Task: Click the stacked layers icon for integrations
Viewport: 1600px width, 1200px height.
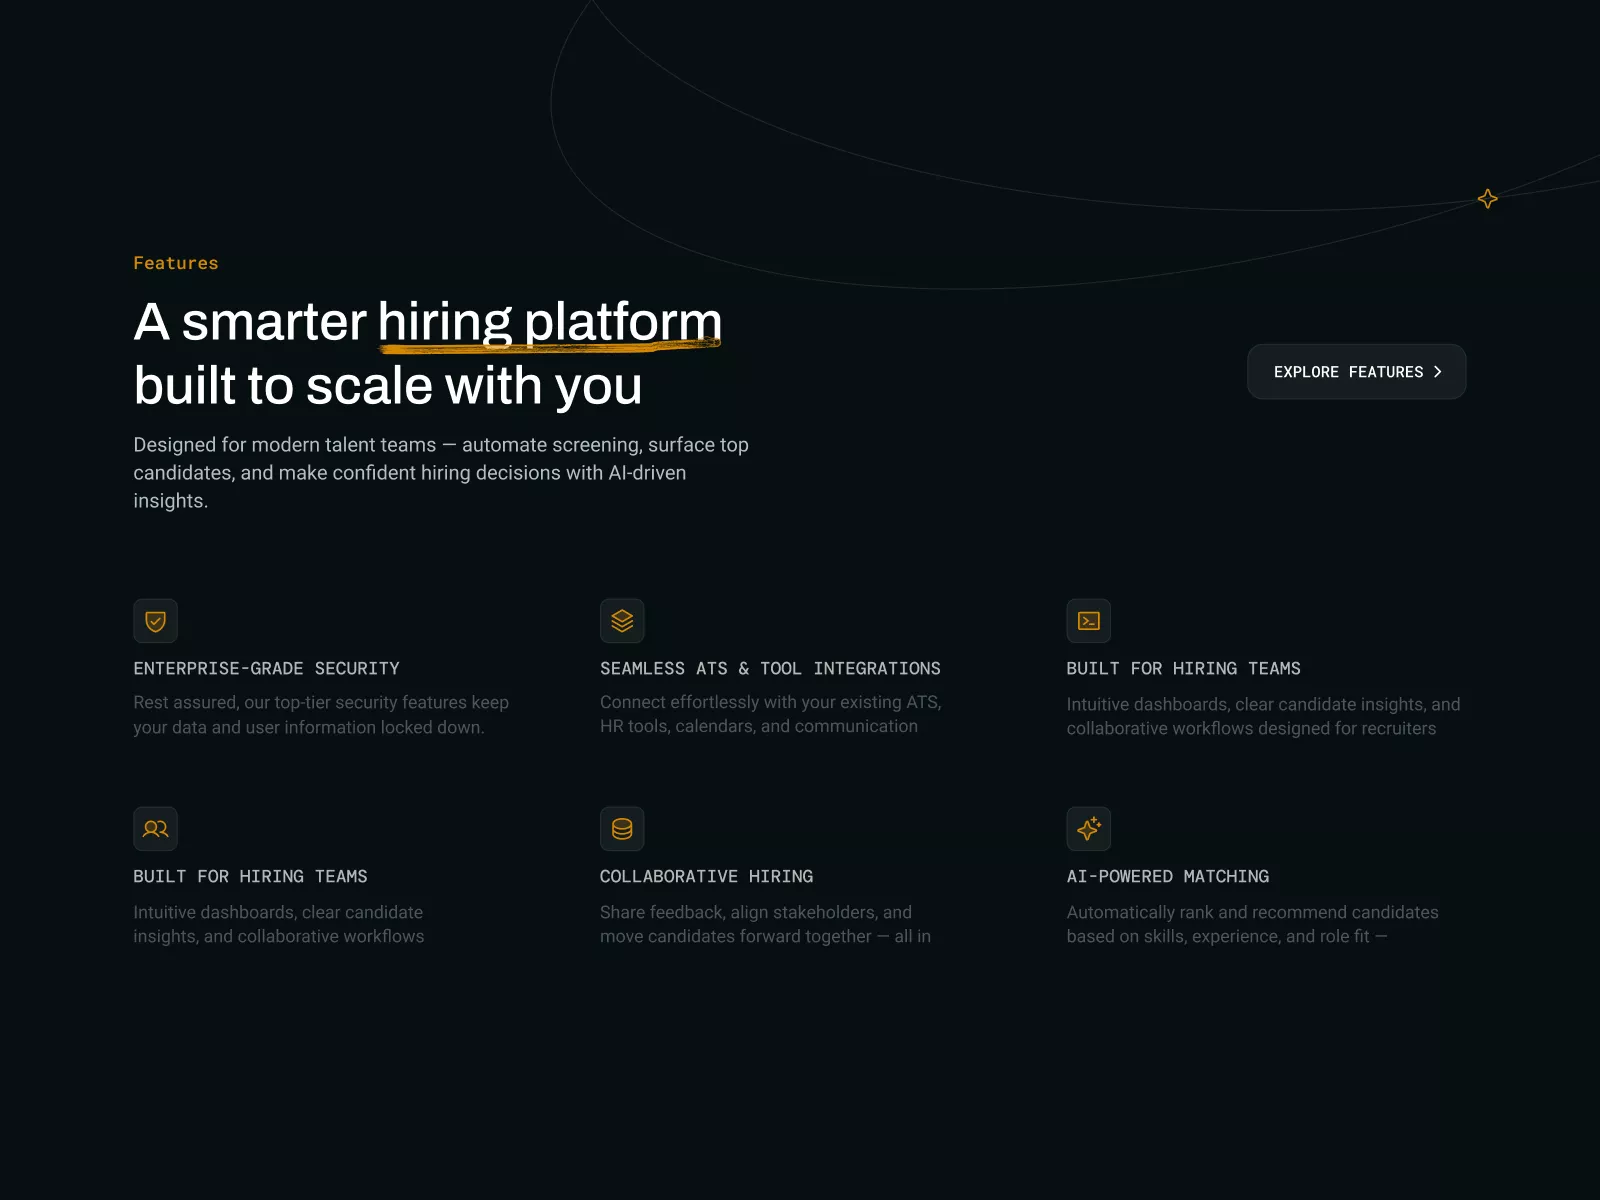Action: click(x=622, y=621)
